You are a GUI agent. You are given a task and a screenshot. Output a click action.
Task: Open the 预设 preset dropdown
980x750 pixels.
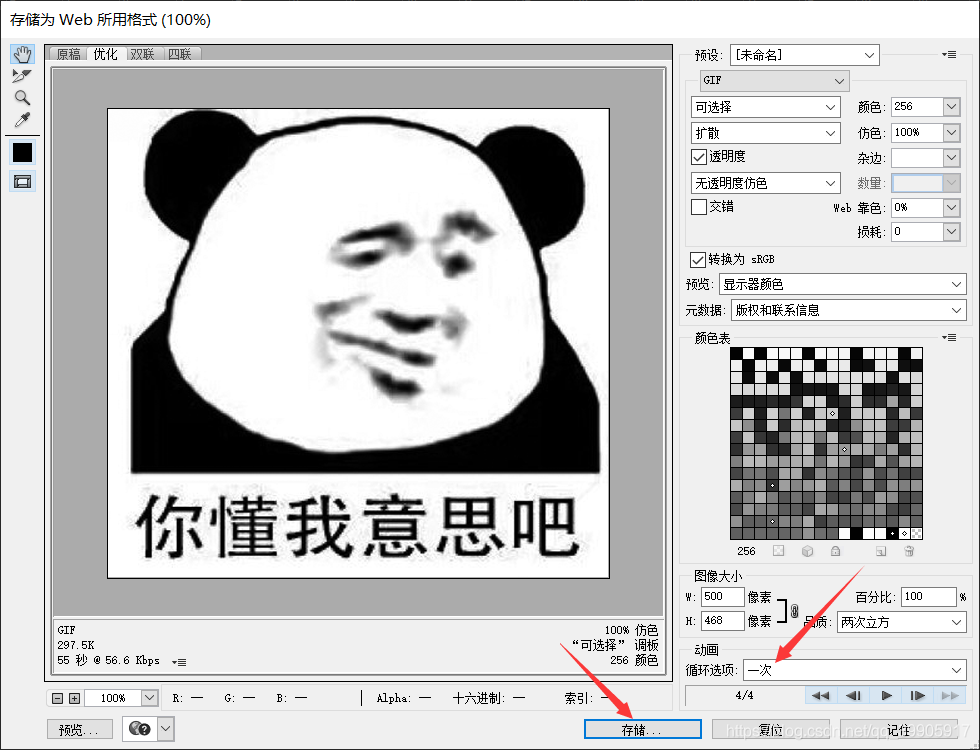(x=804, y=55)
